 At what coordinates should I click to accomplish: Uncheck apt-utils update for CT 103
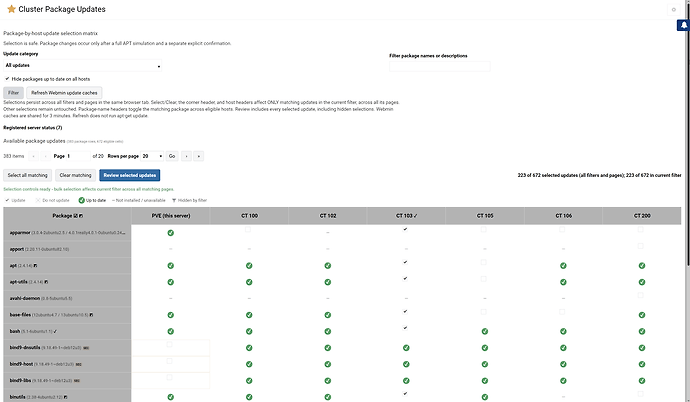click(x=405, y=279)
